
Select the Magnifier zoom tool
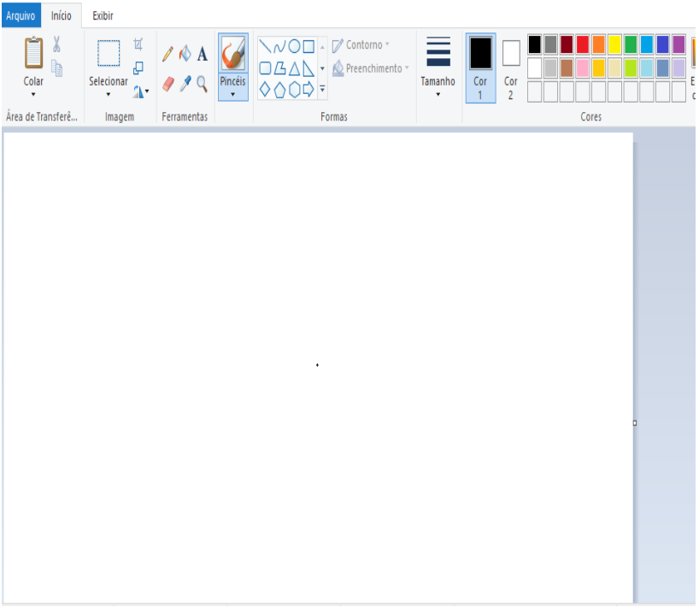[x=202, y=83]
